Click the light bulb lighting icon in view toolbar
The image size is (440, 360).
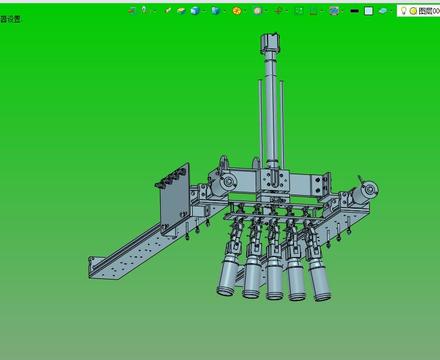pos(144,10)
